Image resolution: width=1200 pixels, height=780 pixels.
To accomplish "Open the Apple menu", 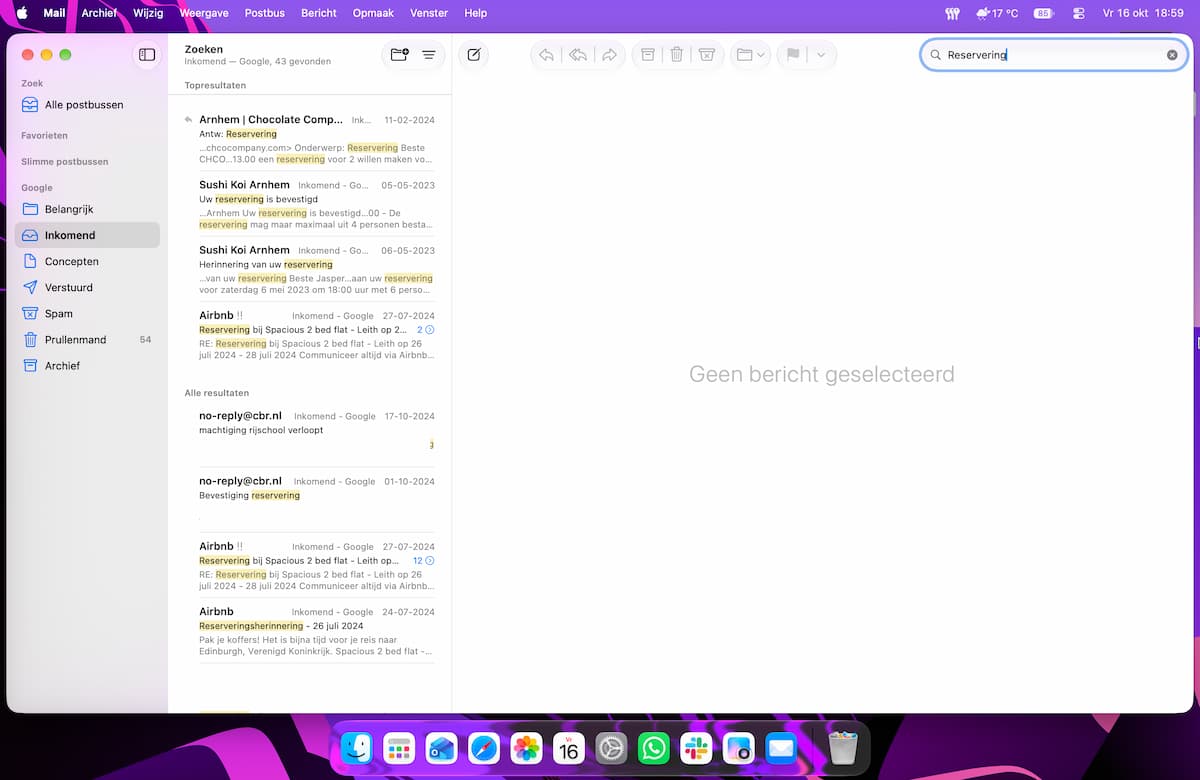I will pyautogui.click(x=21, y=13).
